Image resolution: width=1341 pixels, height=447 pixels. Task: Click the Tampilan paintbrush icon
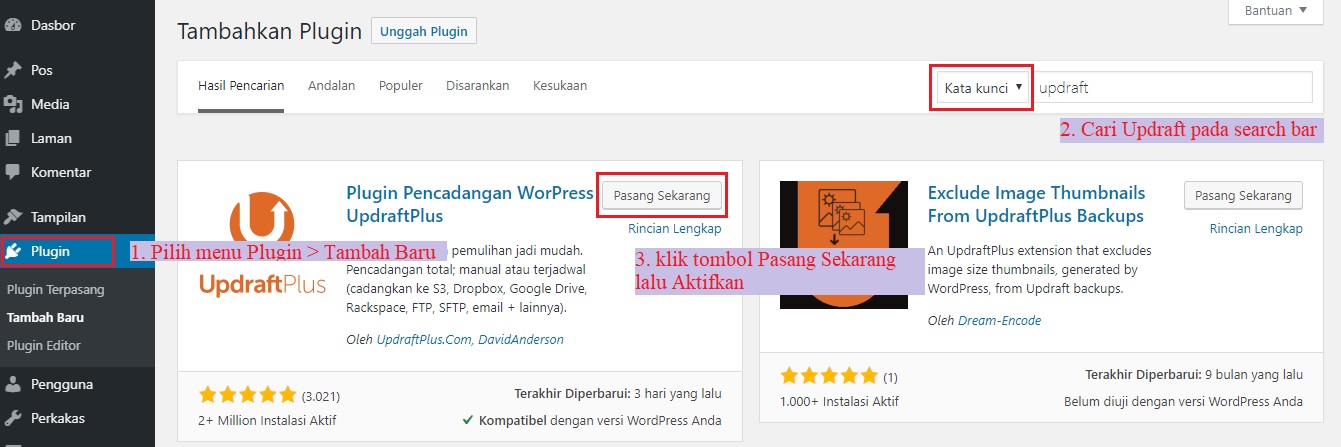coord(13,216)
